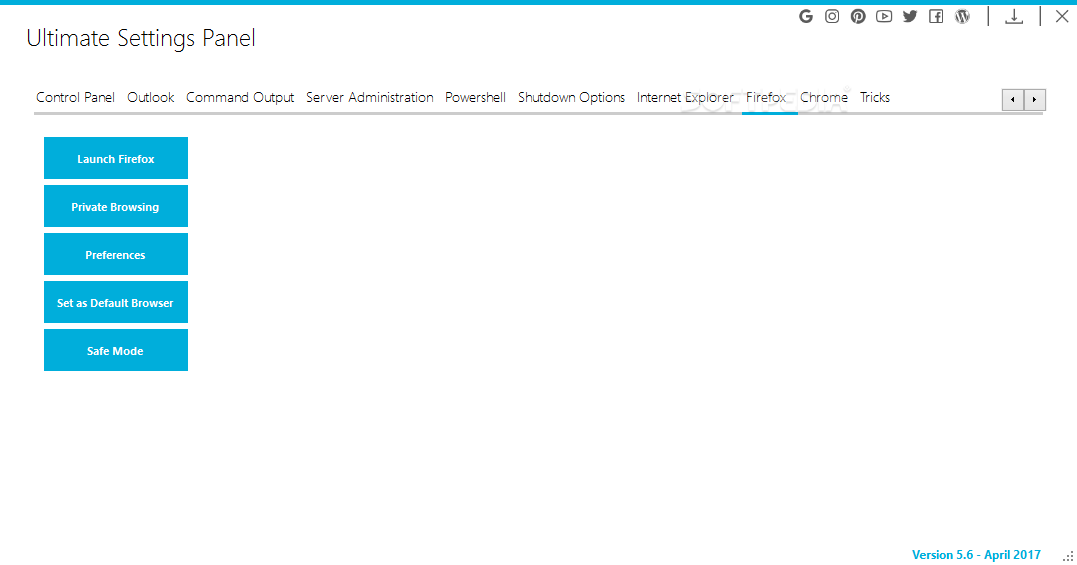The height and width of the screenshot is (565, 1077).
Task: Open the YouTube icon link
Action: (x=884, y=16)
